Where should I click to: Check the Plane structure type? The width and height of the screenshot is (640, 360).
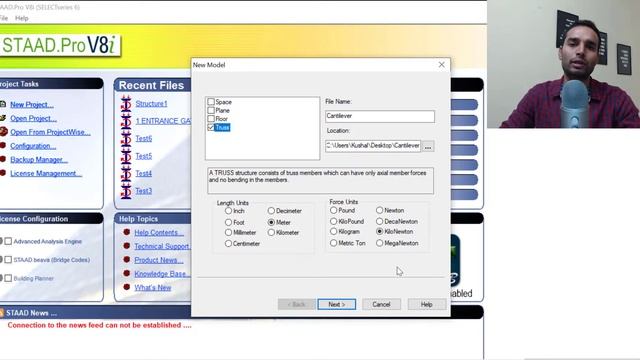pos(211,110)
